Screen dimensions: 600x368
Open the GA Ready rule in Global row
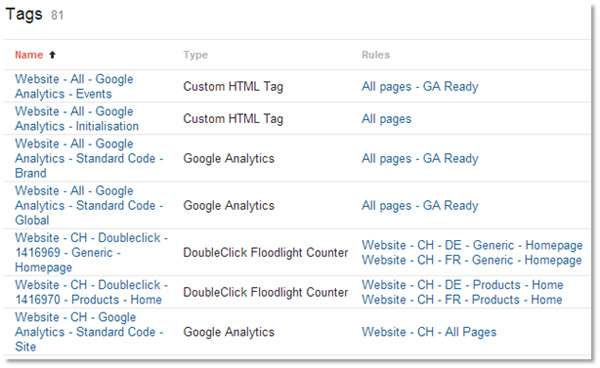[x=420, y=205]
